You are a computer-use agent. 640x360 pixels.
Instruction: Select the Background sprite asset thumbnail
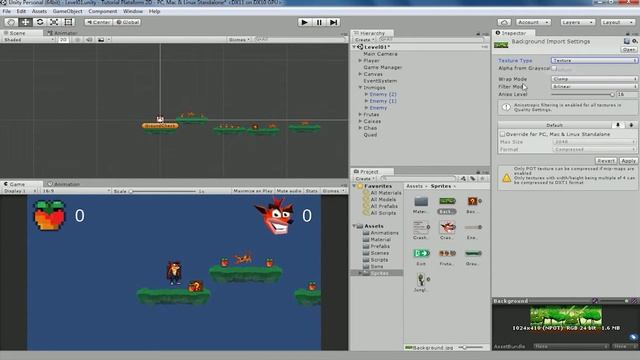point(447,201)
